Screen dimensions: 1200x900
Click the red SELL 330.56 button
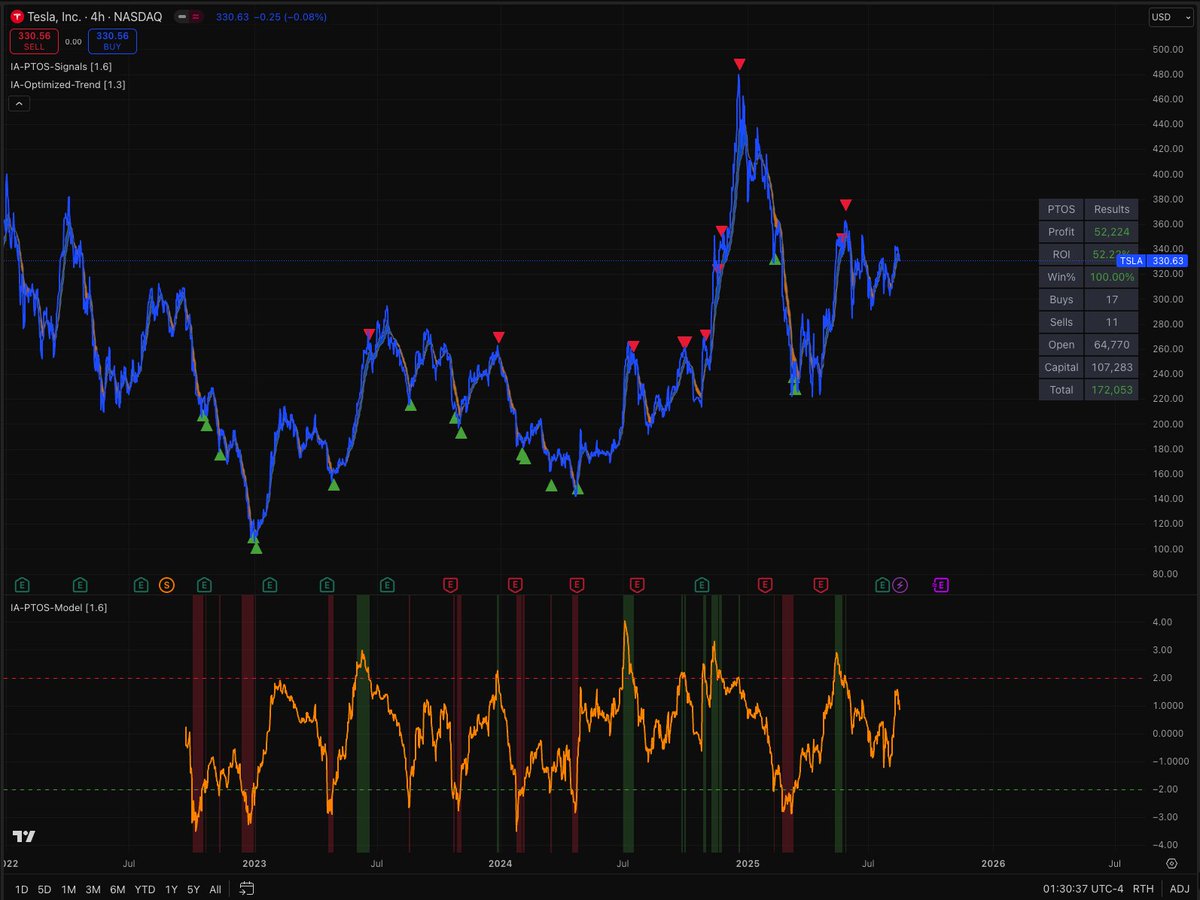(33, 41)
